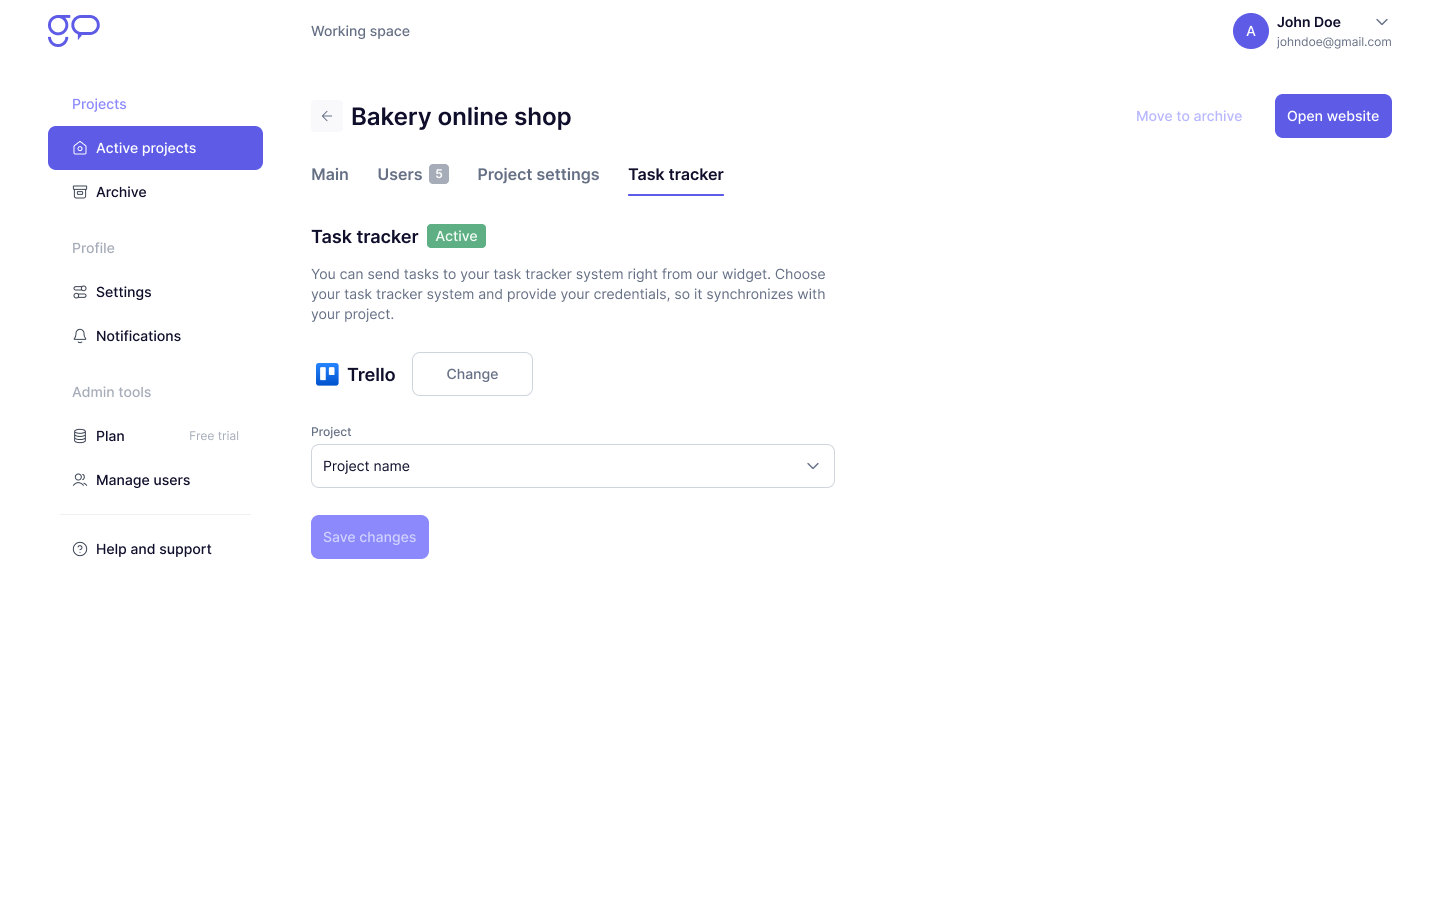1440x900 pixels.
Task: Click the app logo in top-left corner
Action: point(74,30)
